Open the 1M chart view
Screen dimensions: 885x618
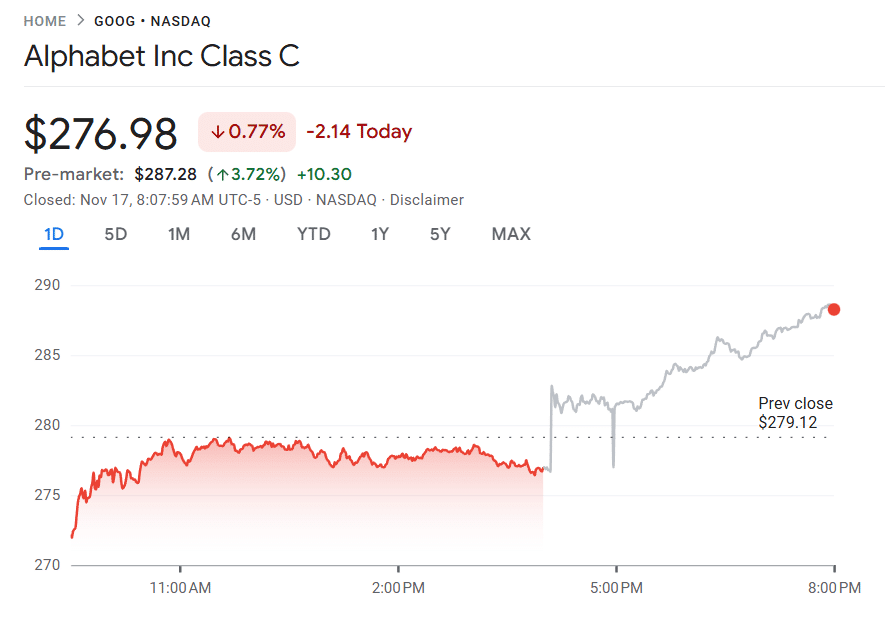179,234
